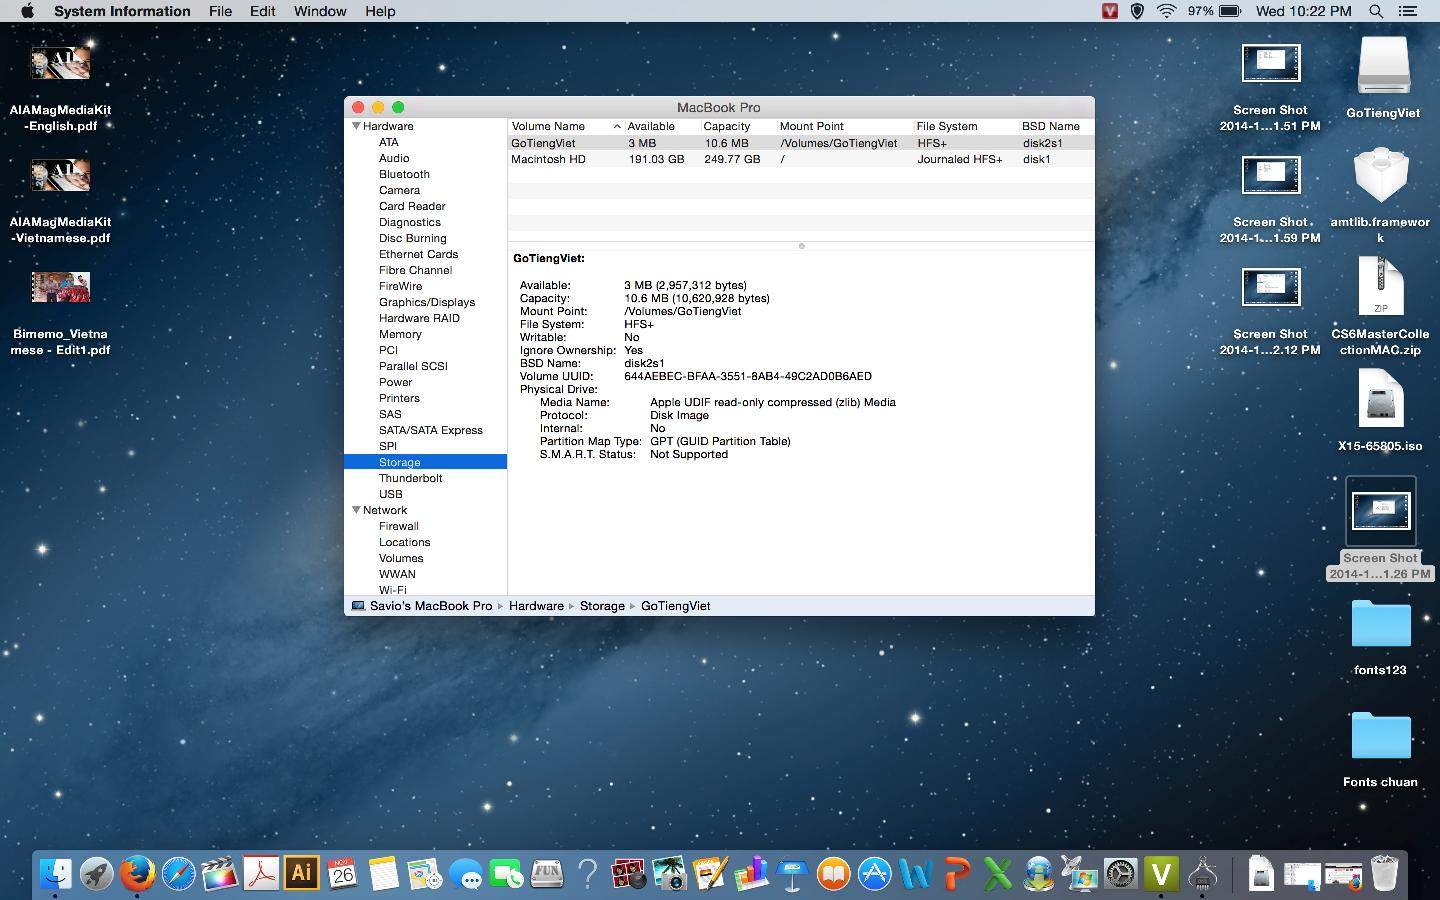The height and width of the screenshot is (900, 1440).
Task: Open System Information chip icon in Dock
Action: pyautogui.click(x=1202, y=874)
